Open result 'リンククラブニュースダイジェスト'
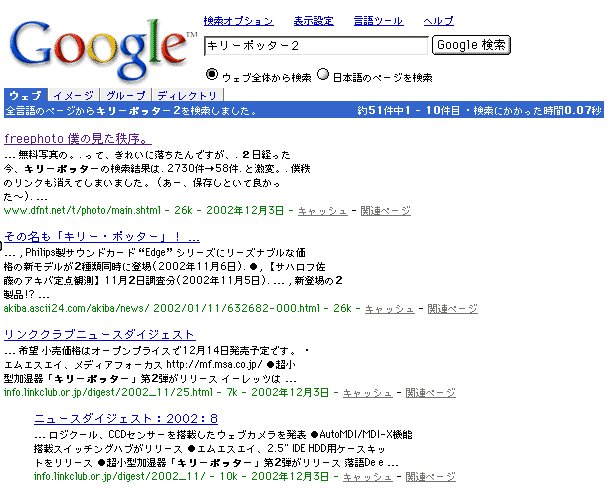Screen dimensions: 610x490 point(99,334)
